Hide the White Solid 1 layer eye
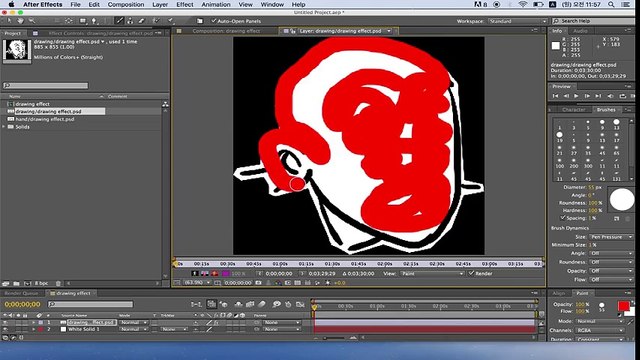640x360 pixels. click(x=5, y=329)
